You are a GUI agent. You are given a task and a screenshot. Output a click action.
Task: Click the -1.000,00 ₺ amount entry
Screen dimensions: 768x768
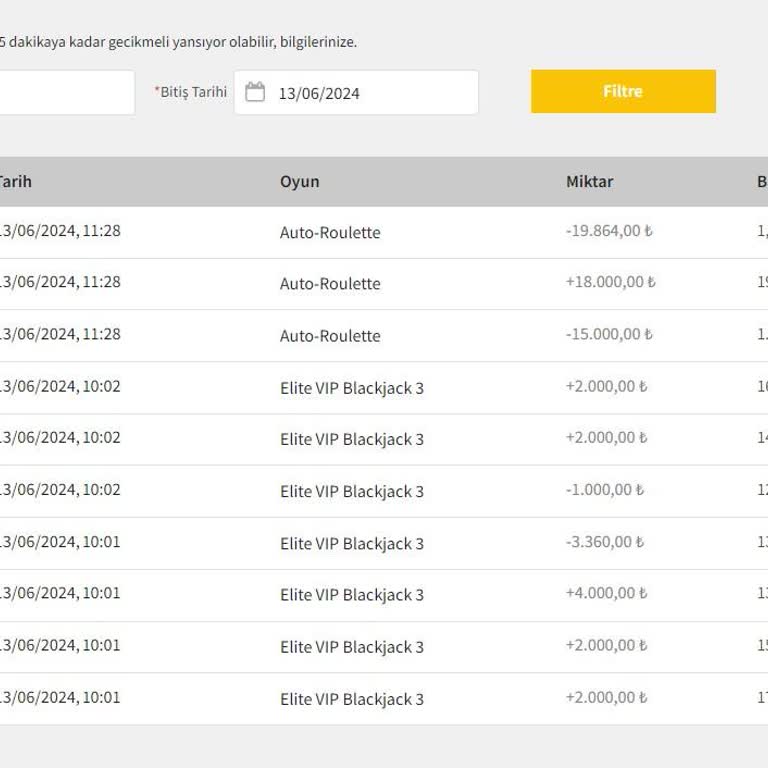click(605, 490)
